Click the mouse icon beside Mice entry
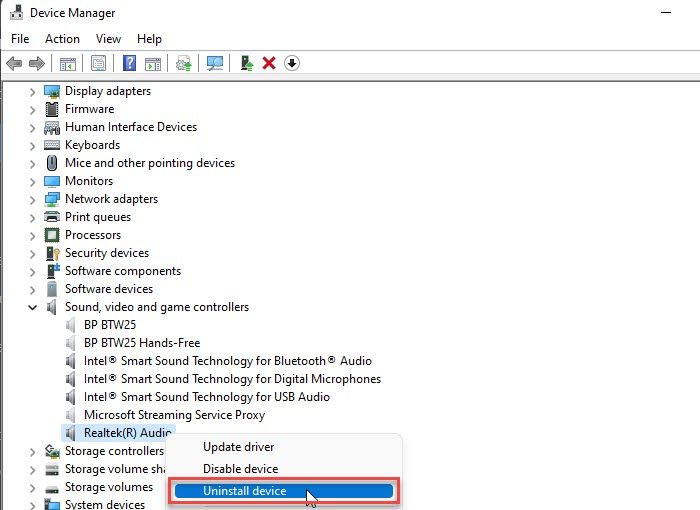Image resolution: width=700 pixels, height=510 pixels. pyautogui.click(x=52, y=163)
